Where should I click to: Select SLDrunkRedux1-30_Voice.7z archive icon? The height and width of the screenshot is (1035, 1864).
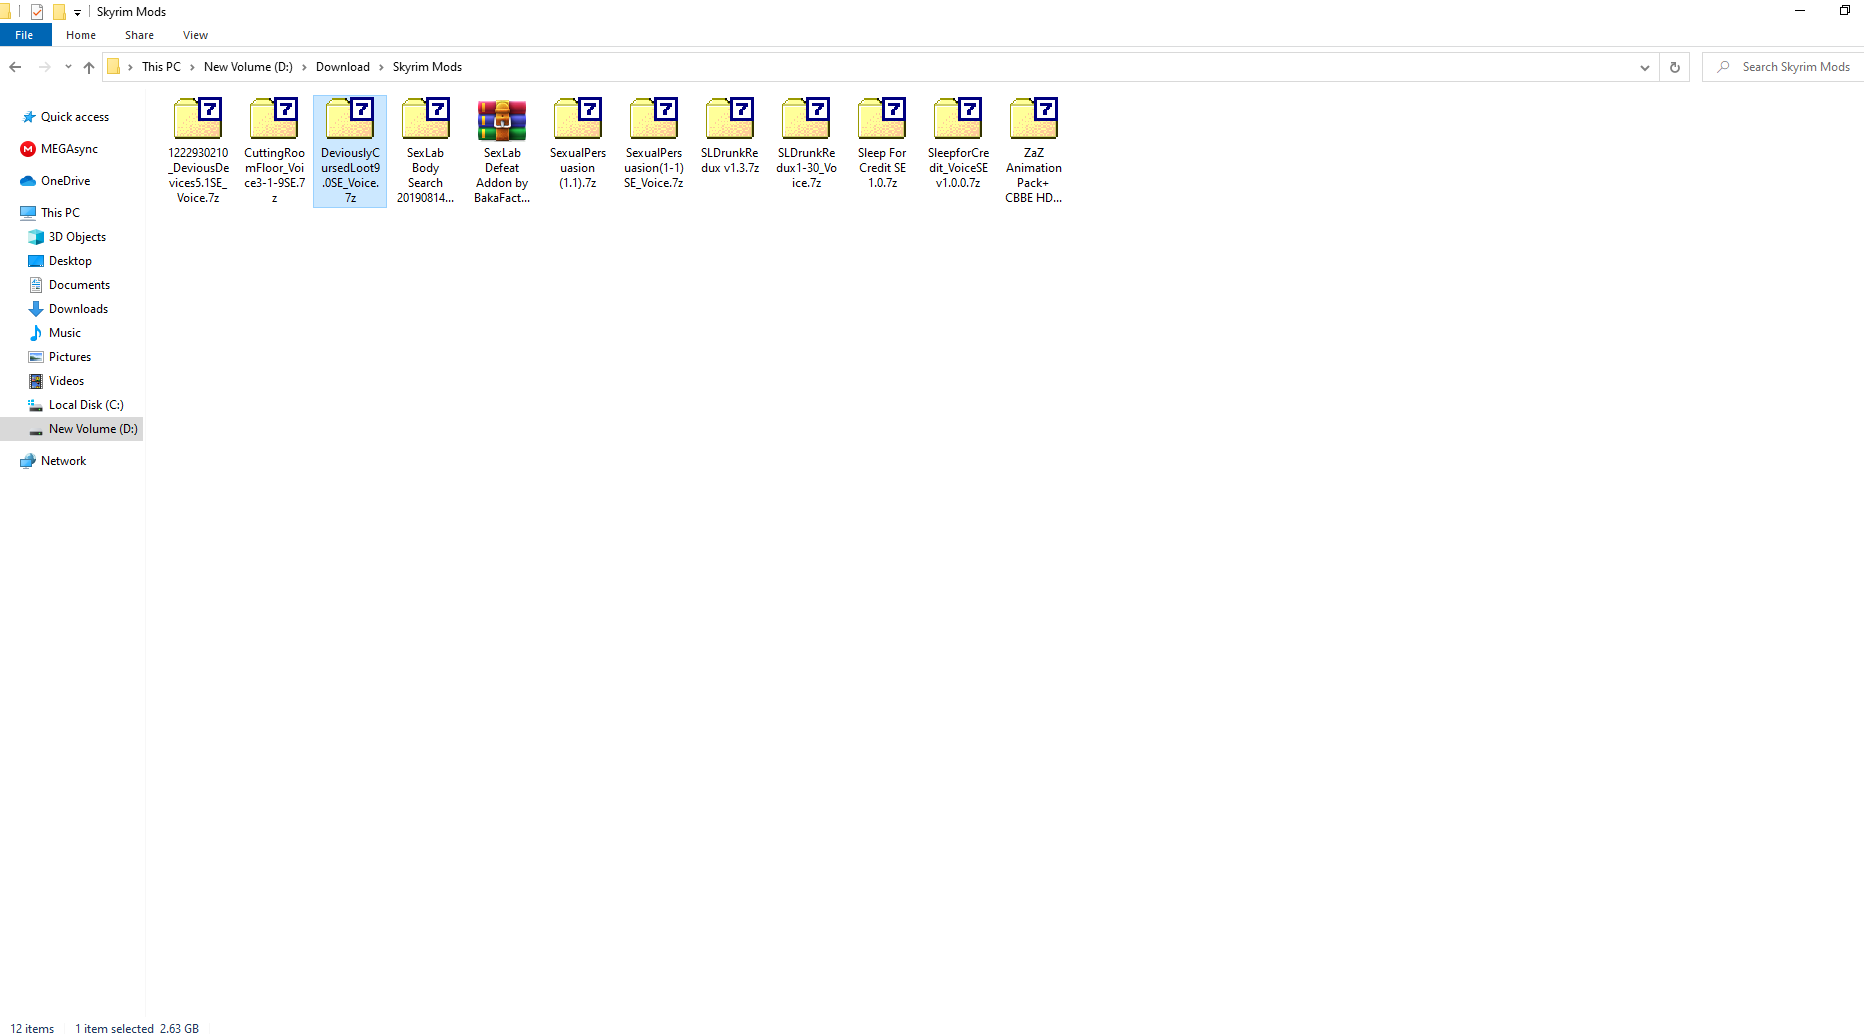pyautogui.click(x=806, y=118)
